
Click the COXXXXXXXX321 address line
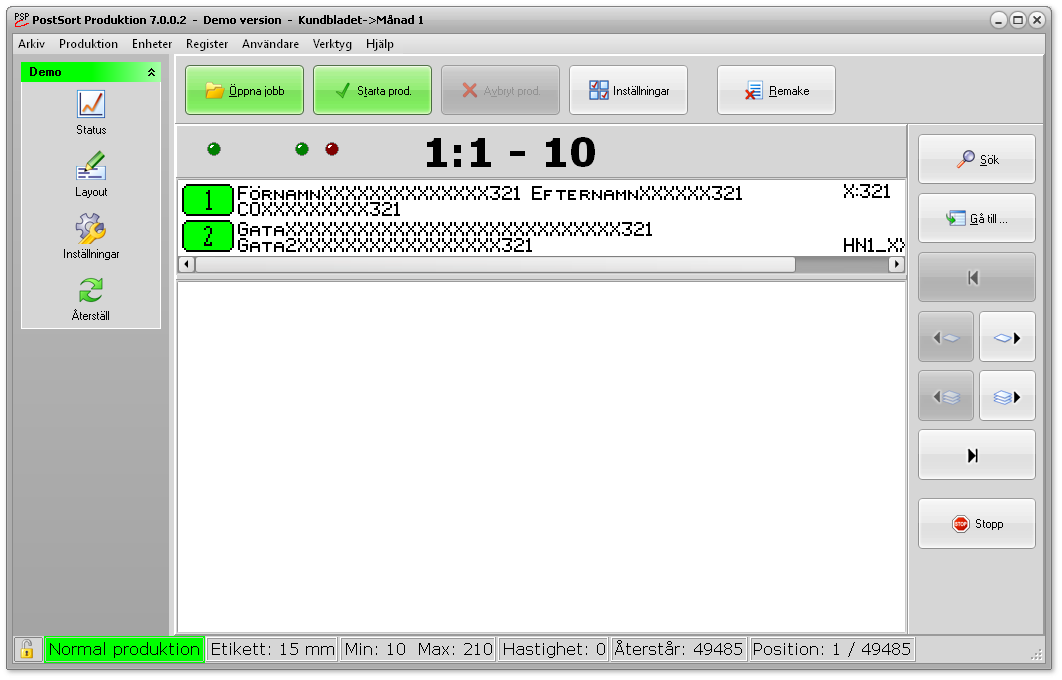click(319, 209)
